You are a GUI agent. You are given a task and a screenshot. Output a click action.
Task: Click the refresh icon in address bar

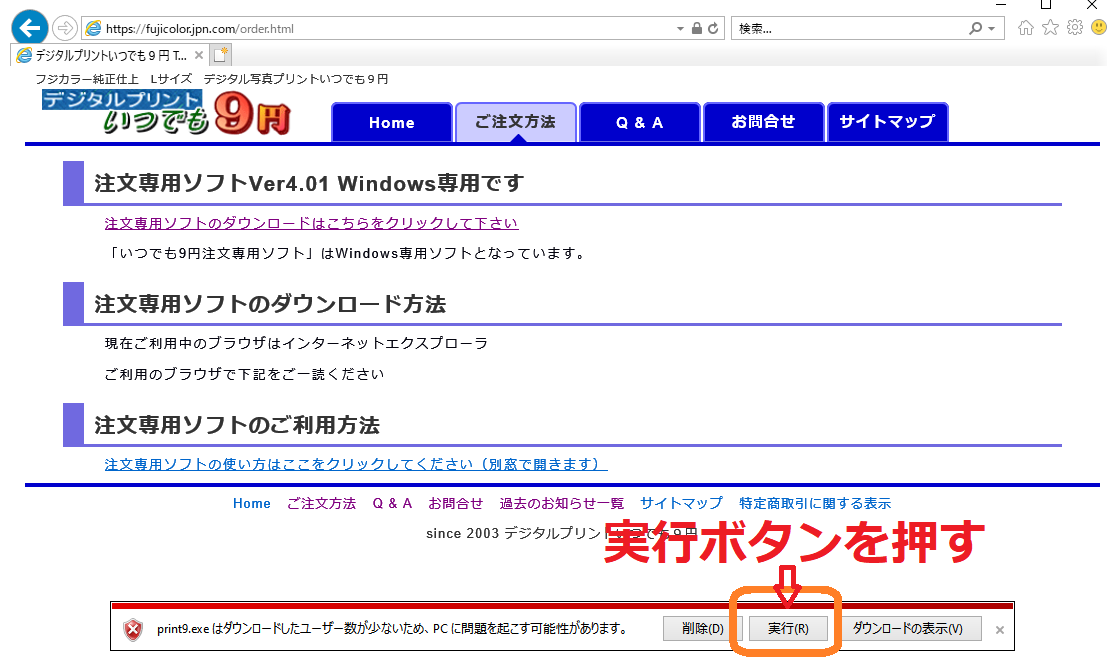(713, 29)
